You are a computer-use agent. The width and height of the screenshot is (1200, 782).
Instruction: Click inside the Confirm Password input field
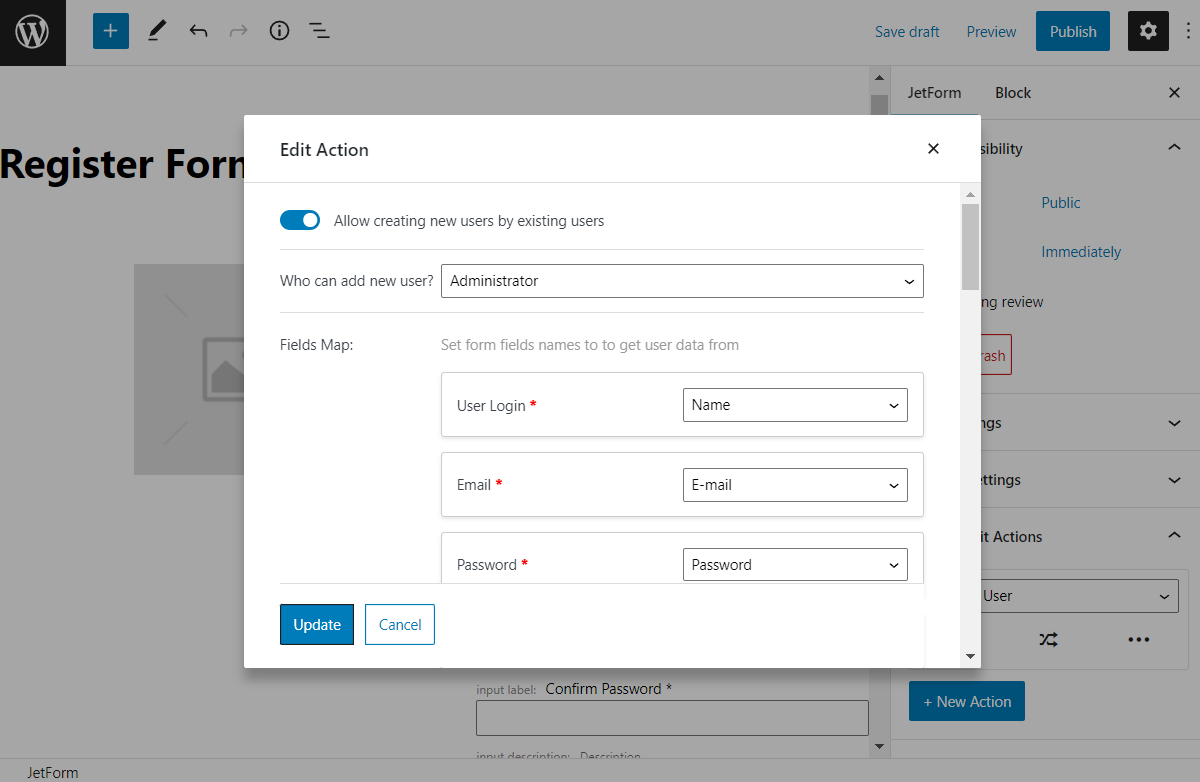[x=671, y=717]
